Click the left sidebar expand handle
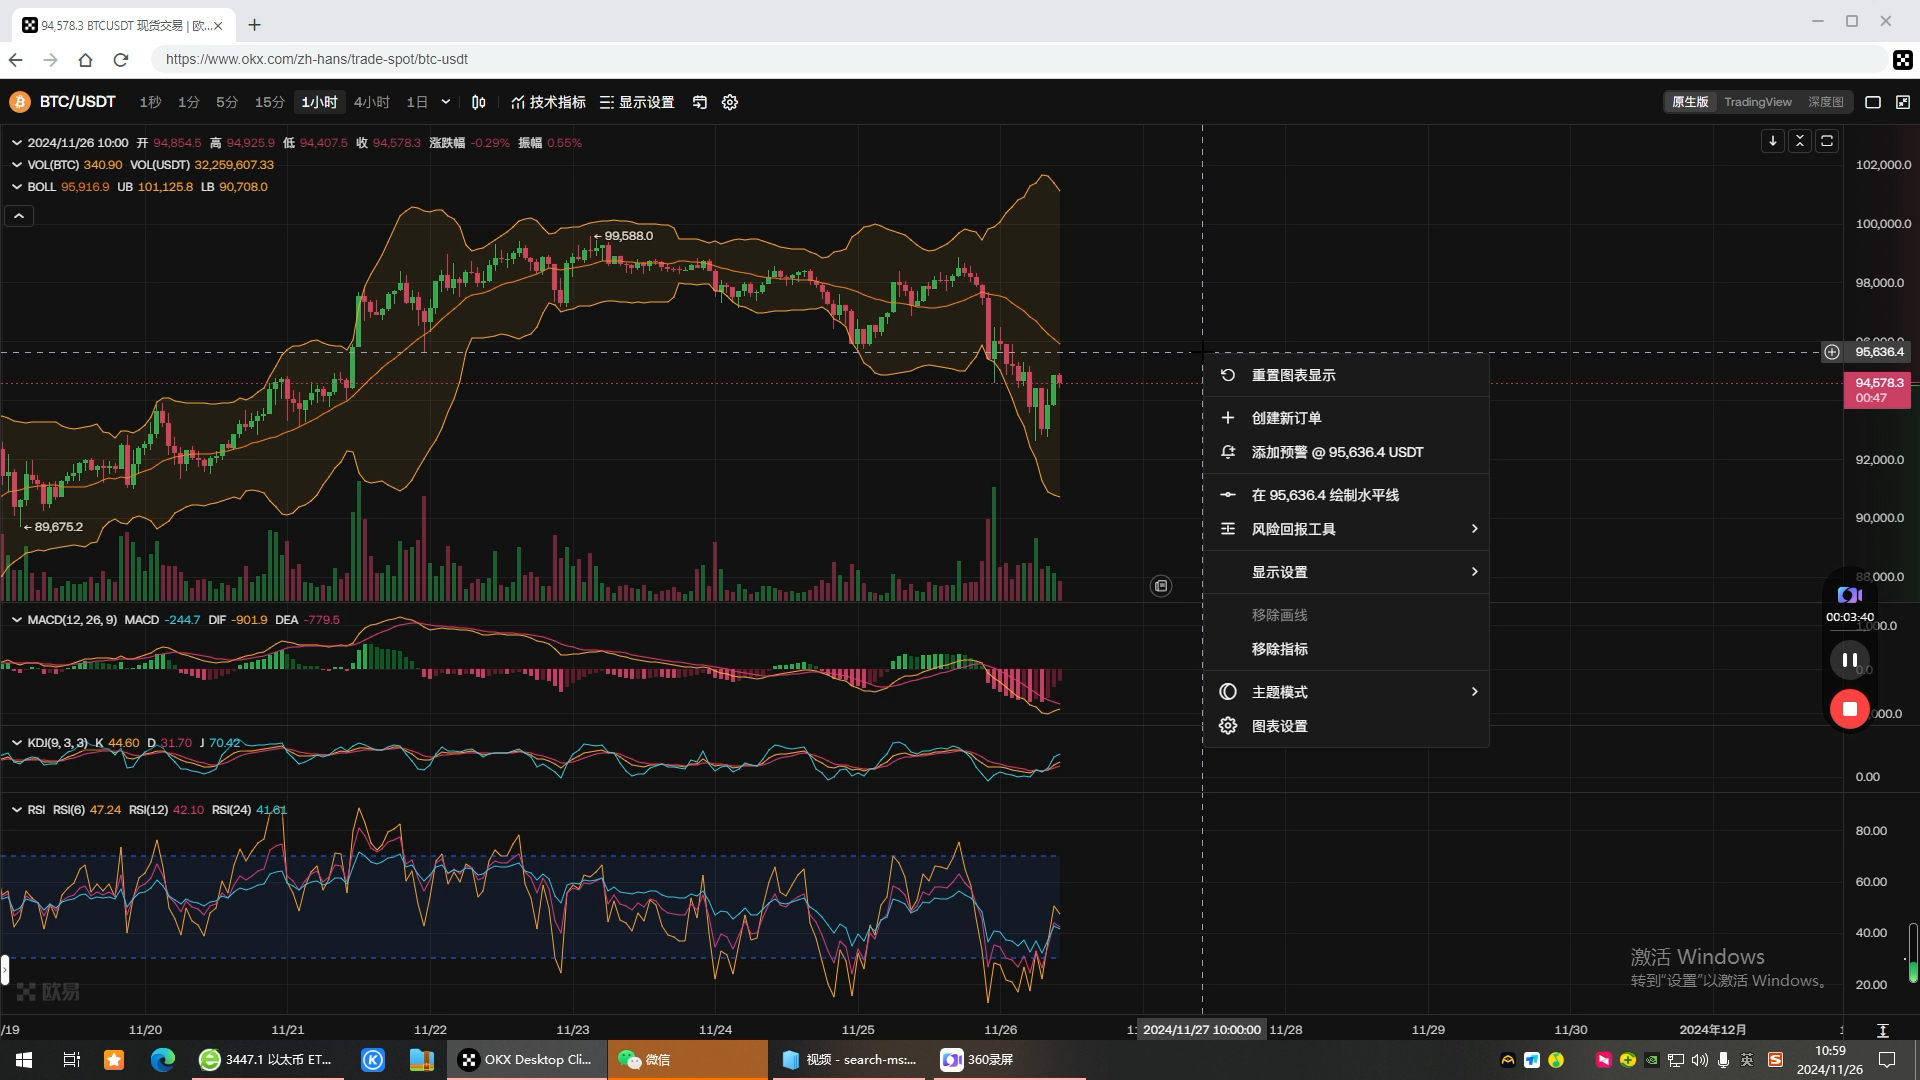This screenshot has height=1080, width=1920. (5, 970)
